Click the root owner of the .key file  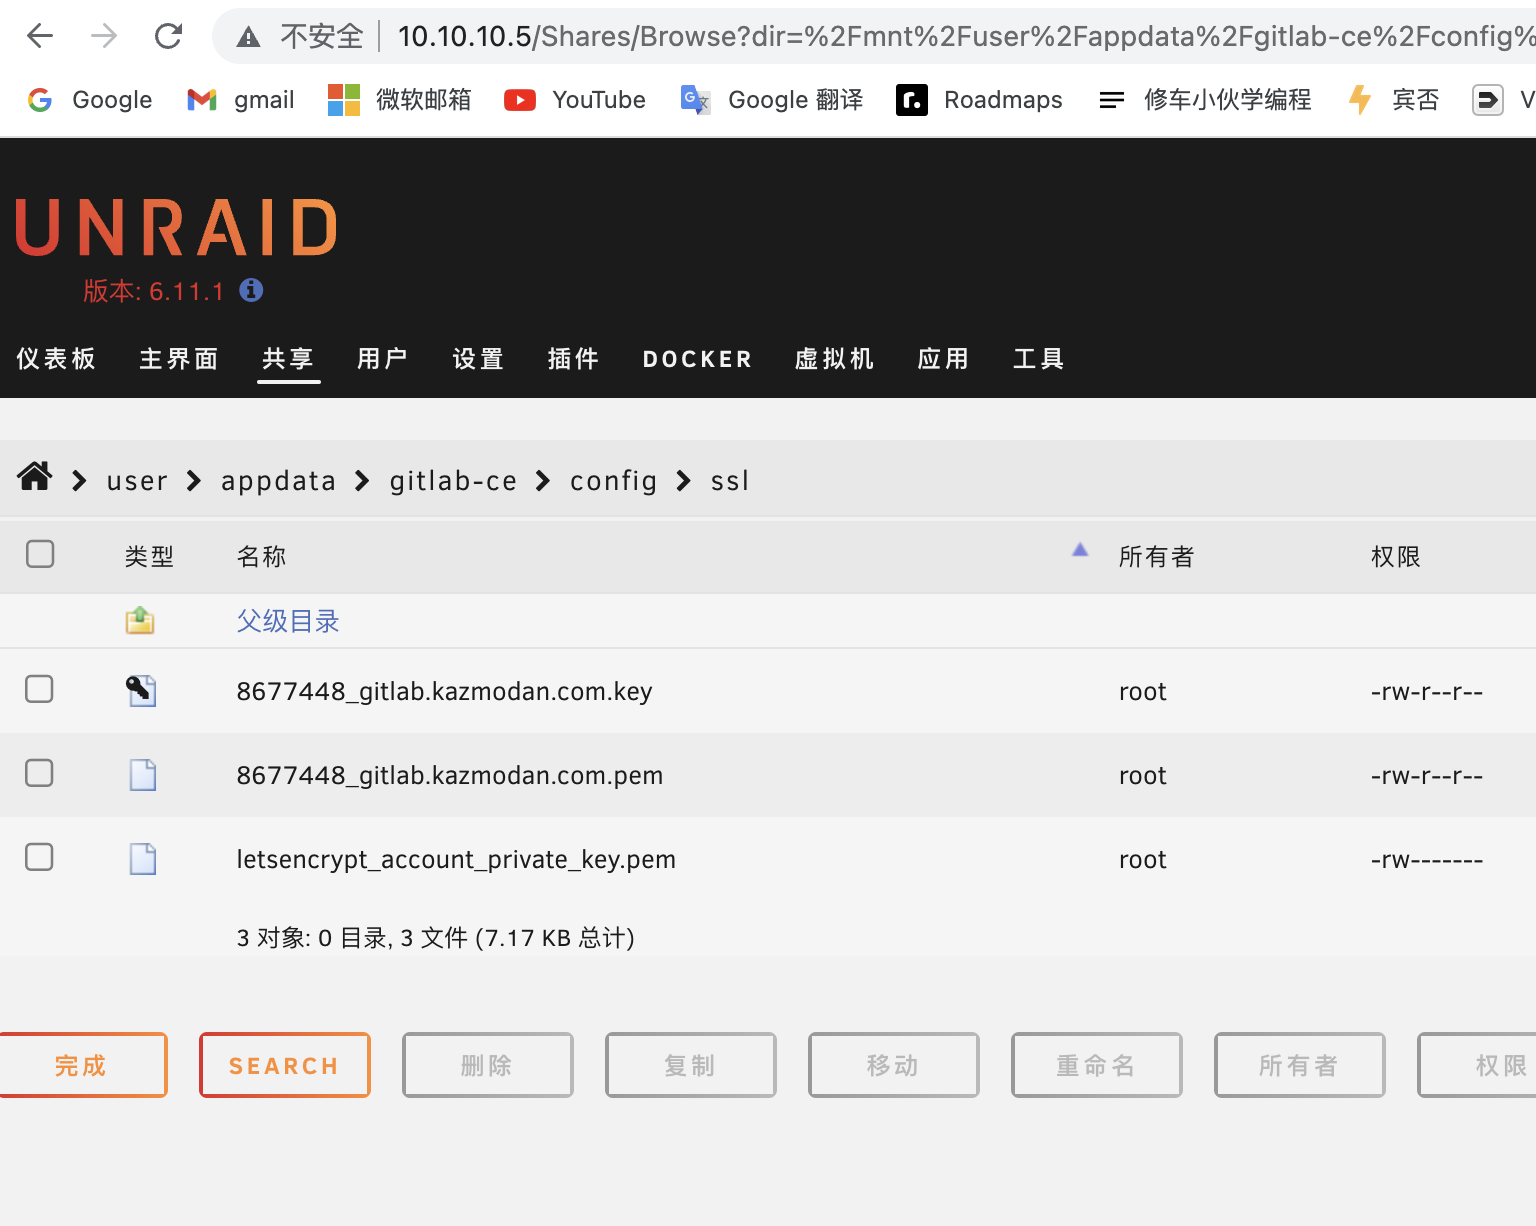(x=1142, y=691)
